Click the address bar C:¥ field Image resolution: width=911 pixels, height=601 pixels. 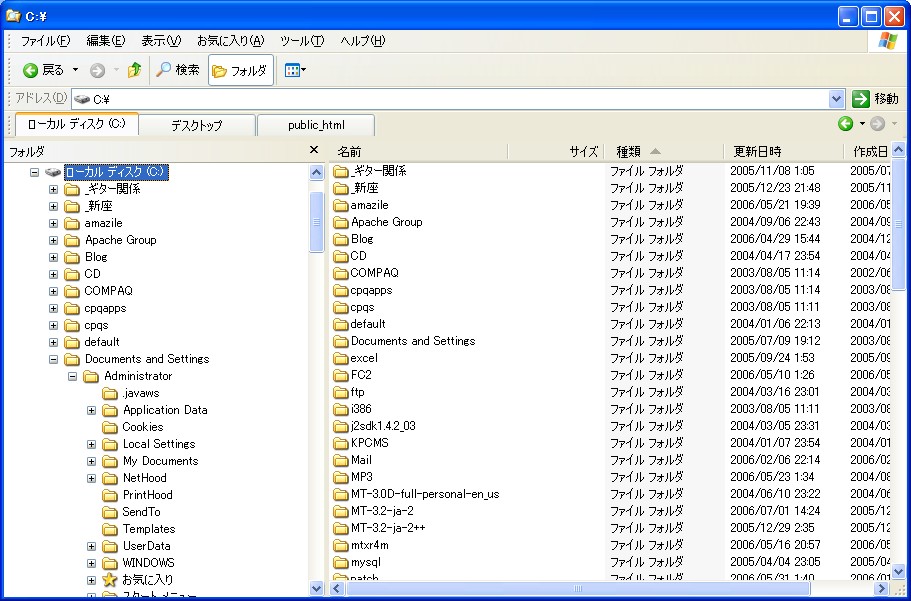(x=451, y=99)
